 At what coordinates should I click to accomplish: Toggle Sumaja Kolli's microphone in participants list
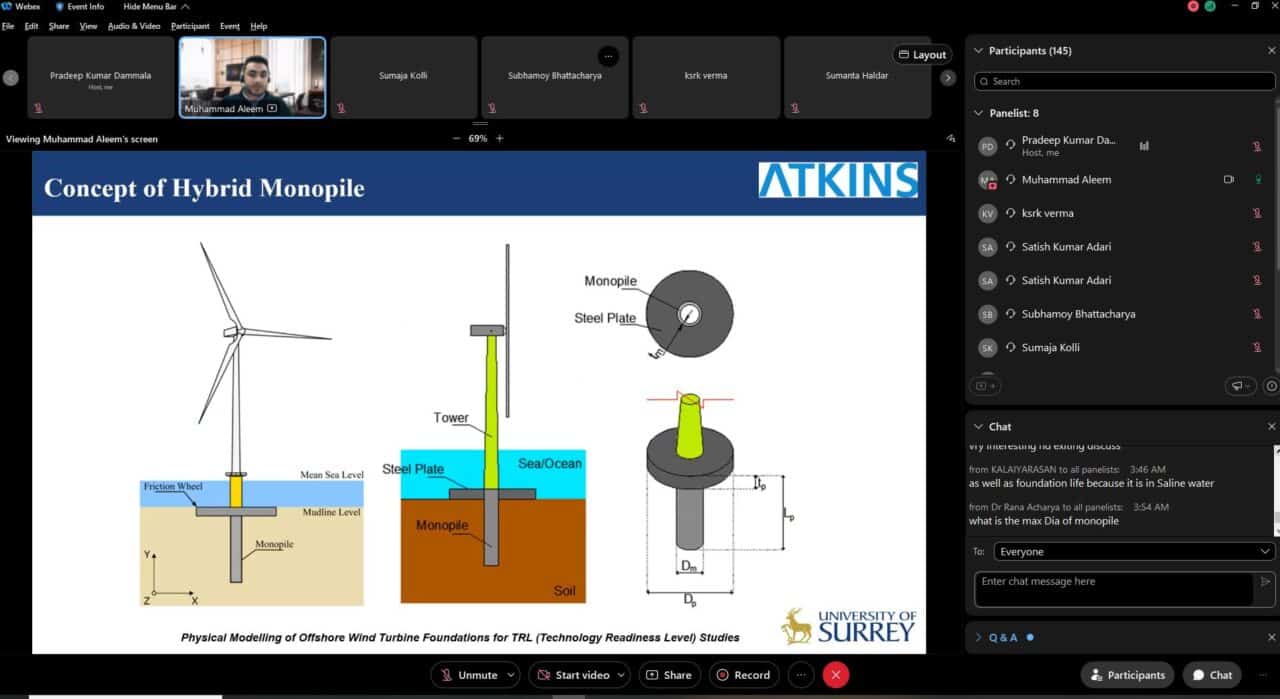(1257, 347)
